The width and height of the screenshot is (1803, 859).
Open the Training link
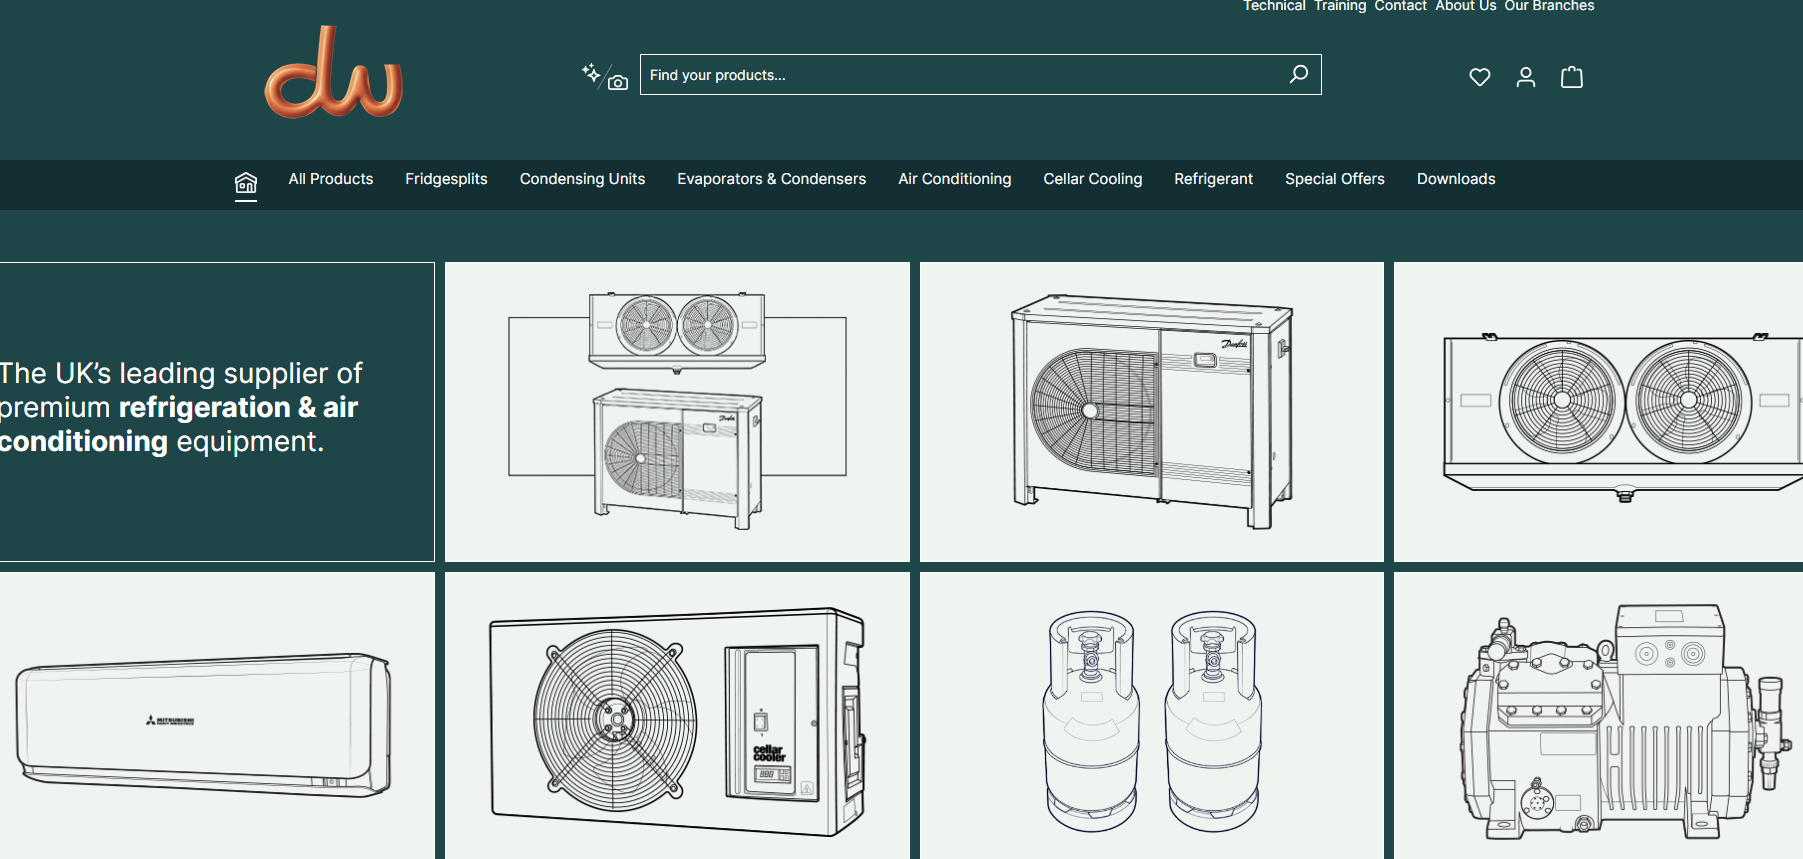pyautogui.click(x=1339, y=6)
